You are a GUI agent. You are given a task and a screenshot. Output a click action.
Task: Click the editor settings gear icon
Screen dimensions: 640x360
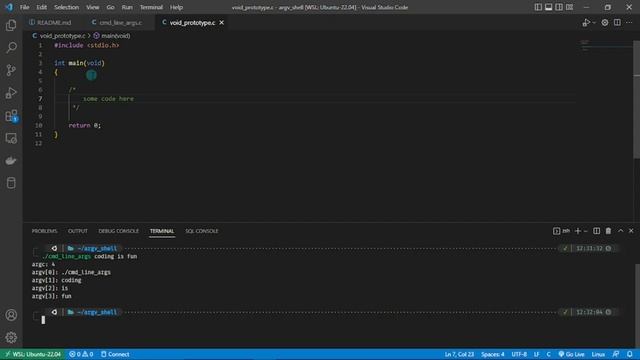(604, 23)
